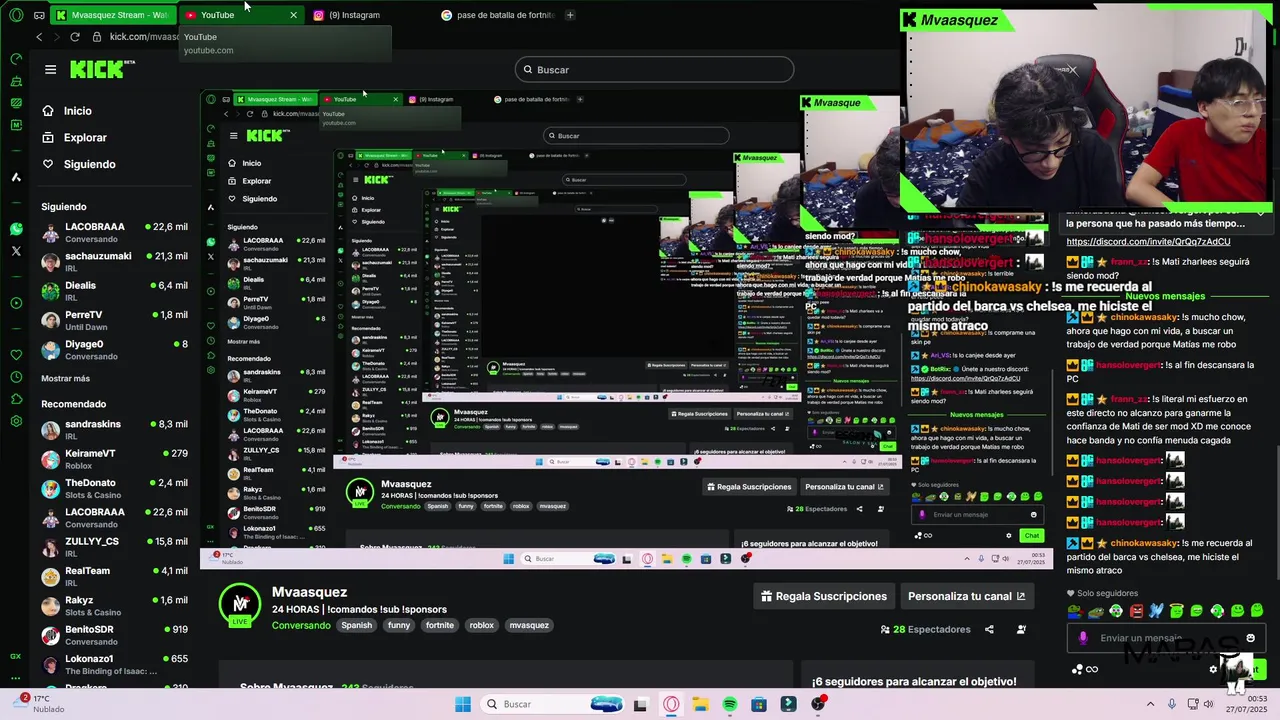Image resolution: width=1280 pixels, height=720 pixels.
Task: Click the user icon right of share icon
Action: pyautogui.click(x=1021, y=629)
